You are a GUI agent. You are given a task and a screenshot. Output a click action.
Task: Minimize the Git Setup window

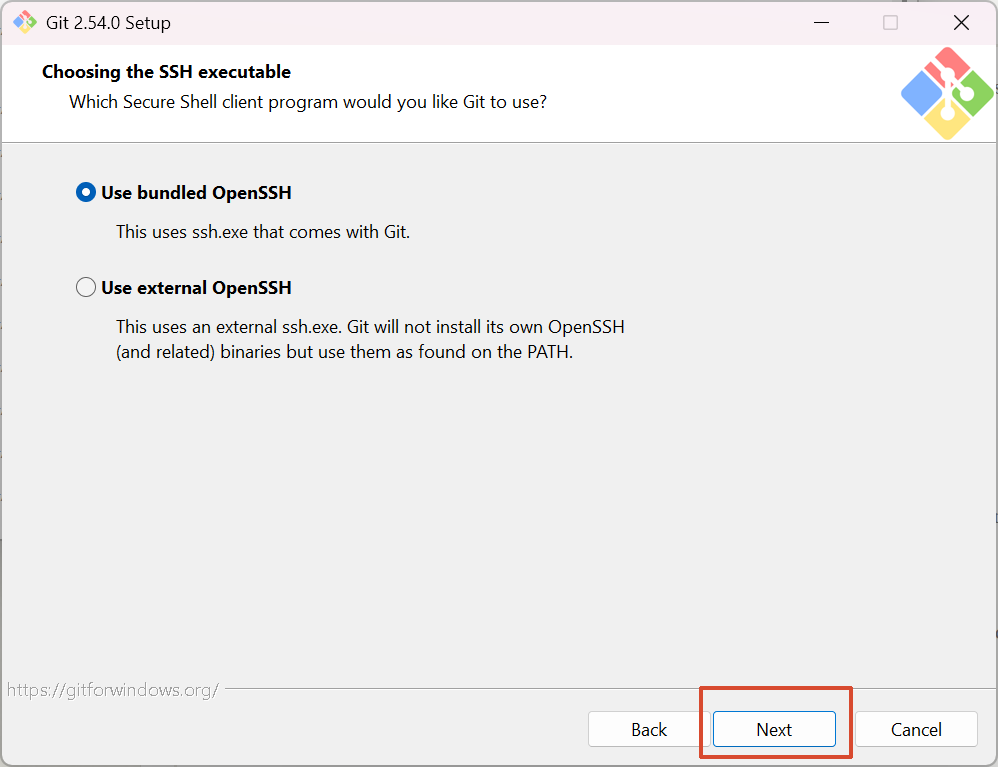(818, 22)
